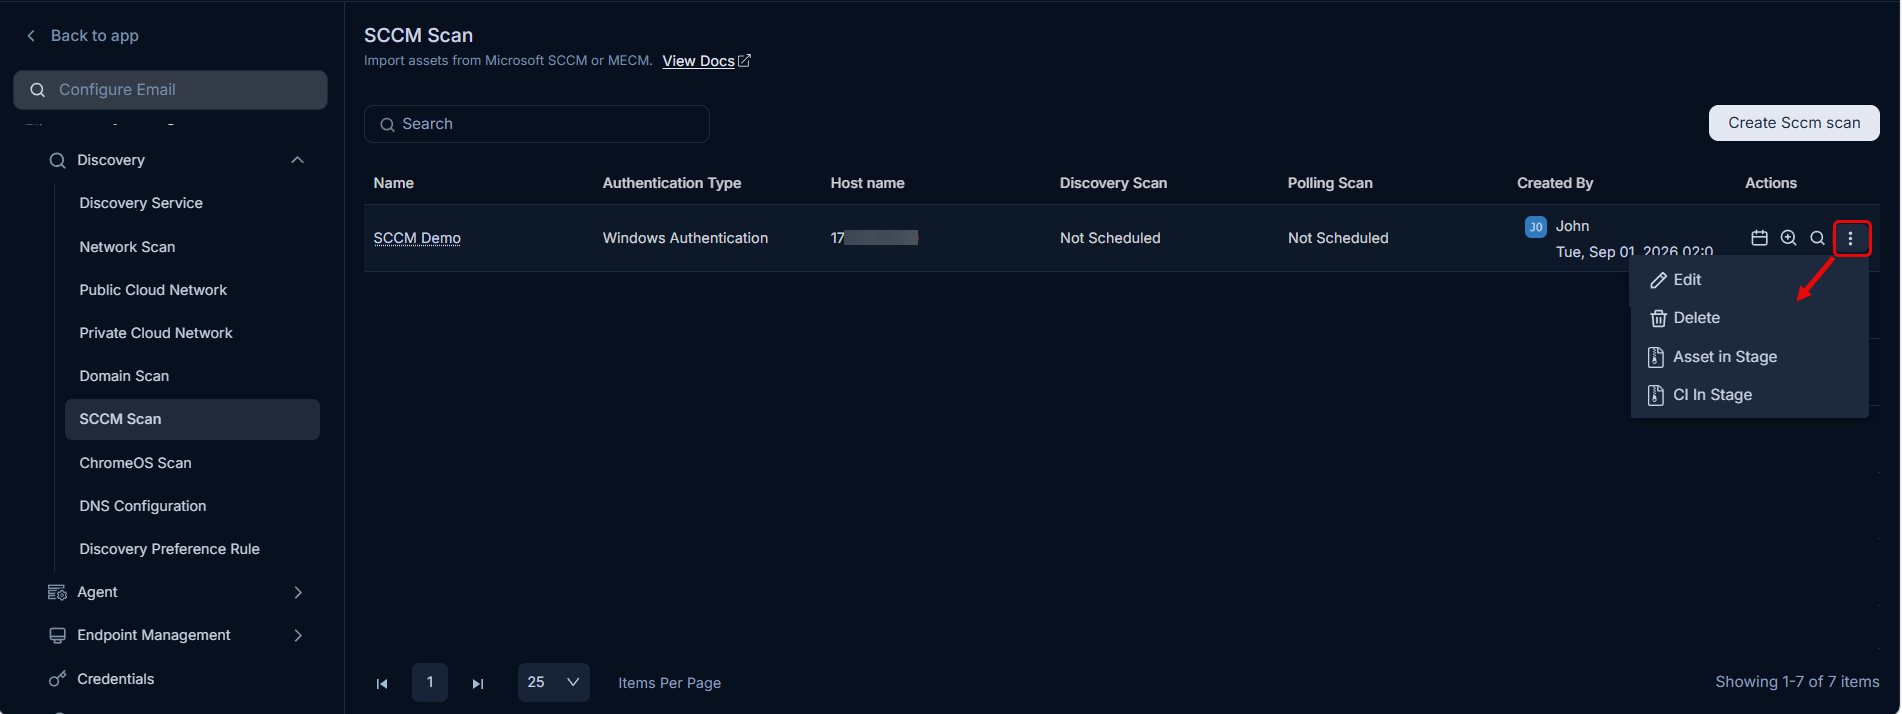Select page 1 in pagination
This screenshot has width=1902, height=714.
coord(430,682)
